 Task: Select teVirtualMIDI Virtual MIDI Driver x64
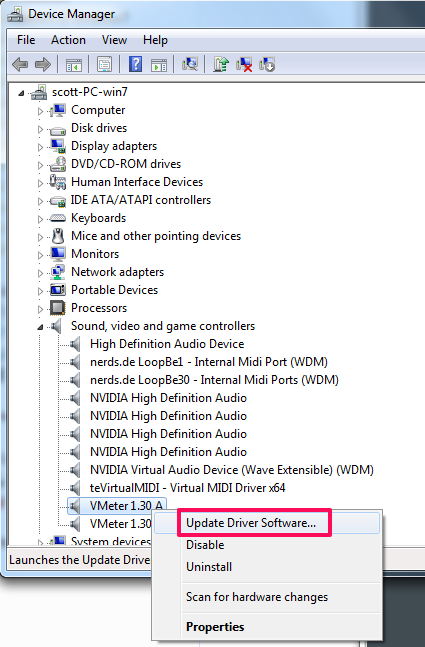[x=188, y=488]
